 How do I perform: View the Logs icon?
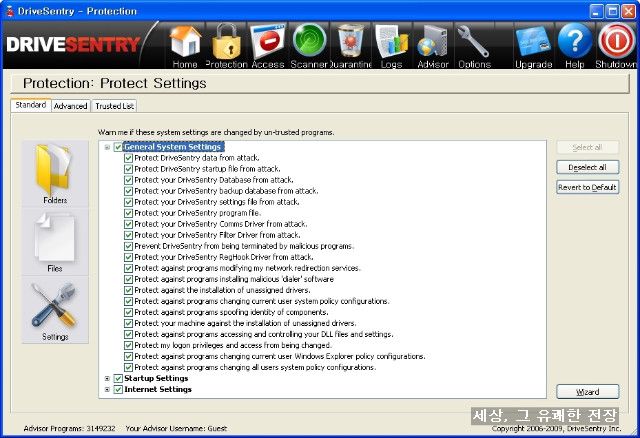click(x=391, y=45)
